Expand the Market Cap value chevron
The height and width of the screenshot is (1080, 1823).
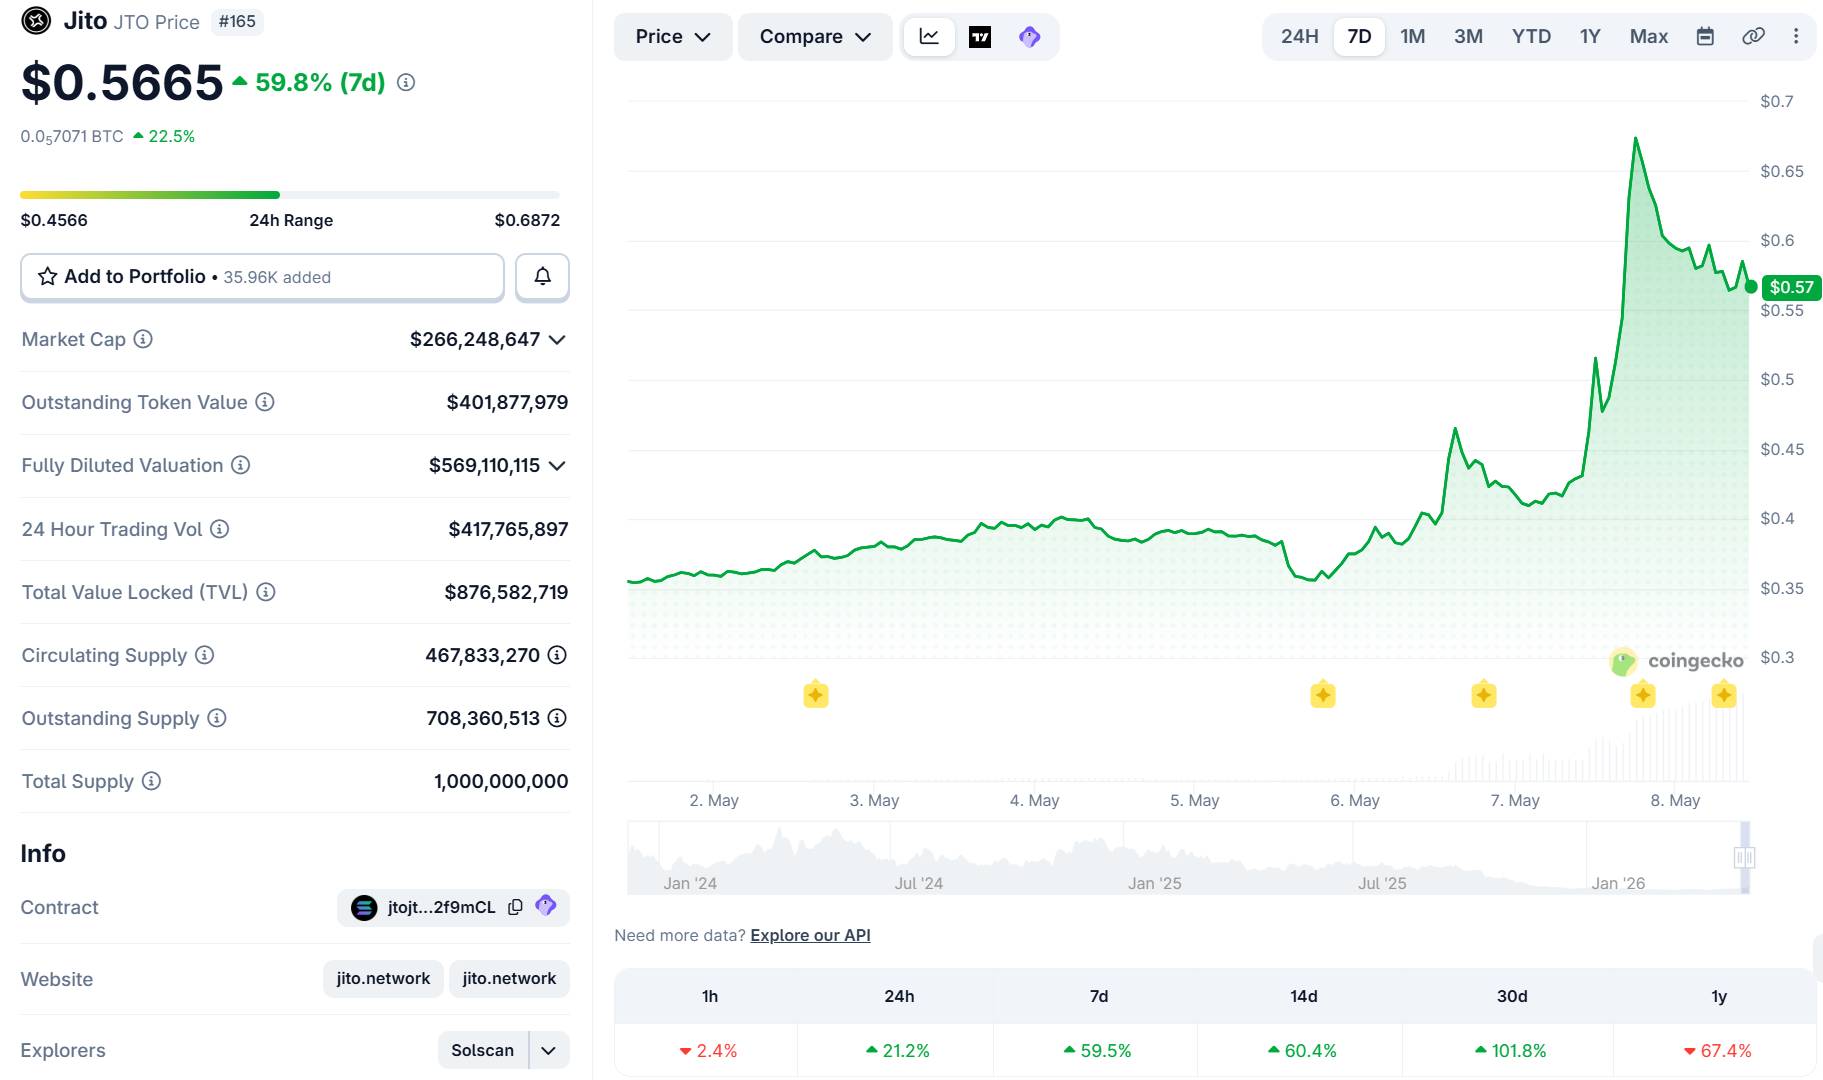[x=558, y=340]
